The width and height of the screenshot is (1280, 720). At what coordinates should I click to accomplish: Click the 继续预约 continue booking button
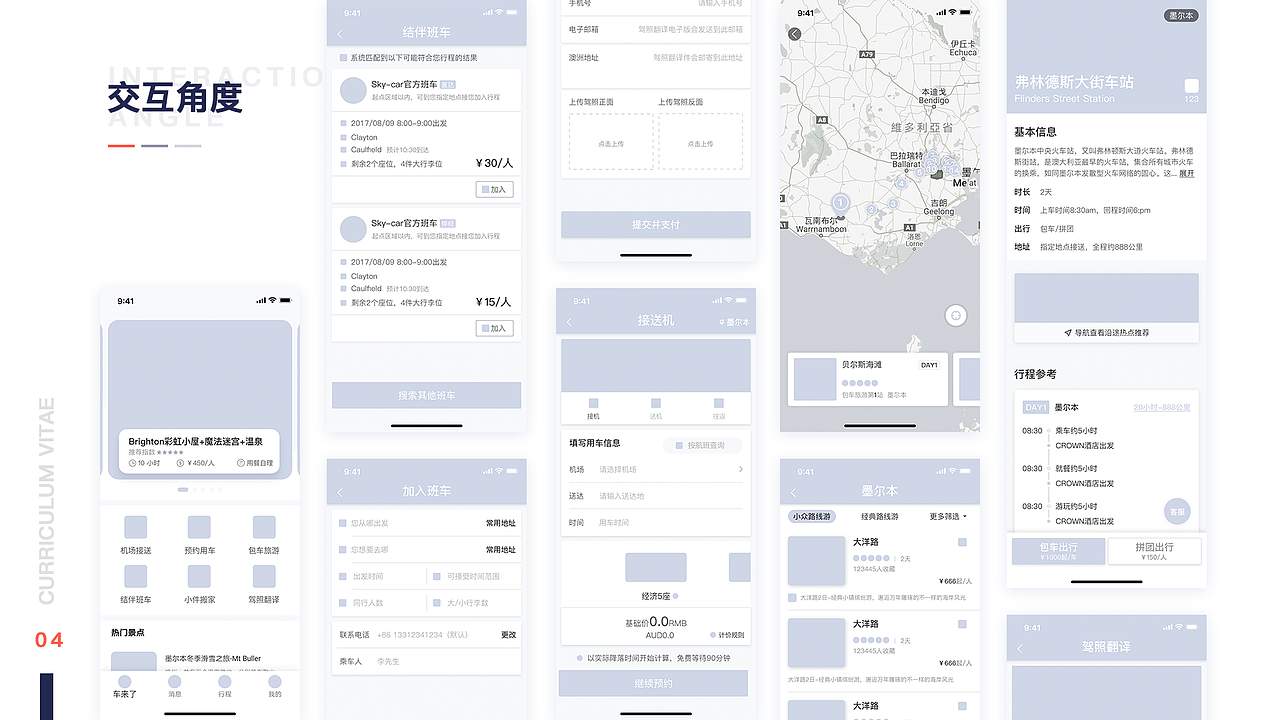pos(653,683)
